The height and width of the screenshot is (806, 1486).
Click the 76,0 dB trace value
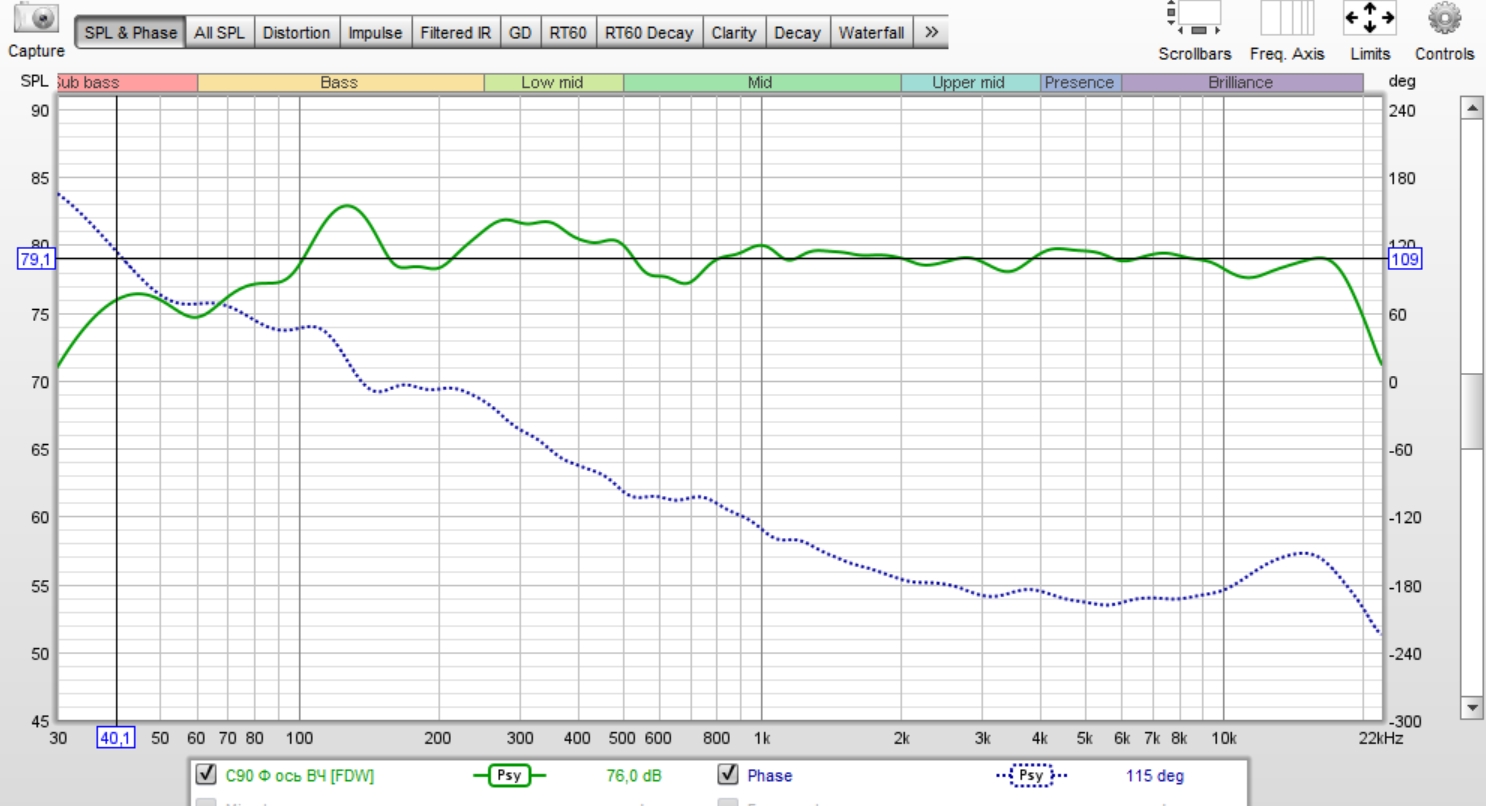(x=633, y=776)
